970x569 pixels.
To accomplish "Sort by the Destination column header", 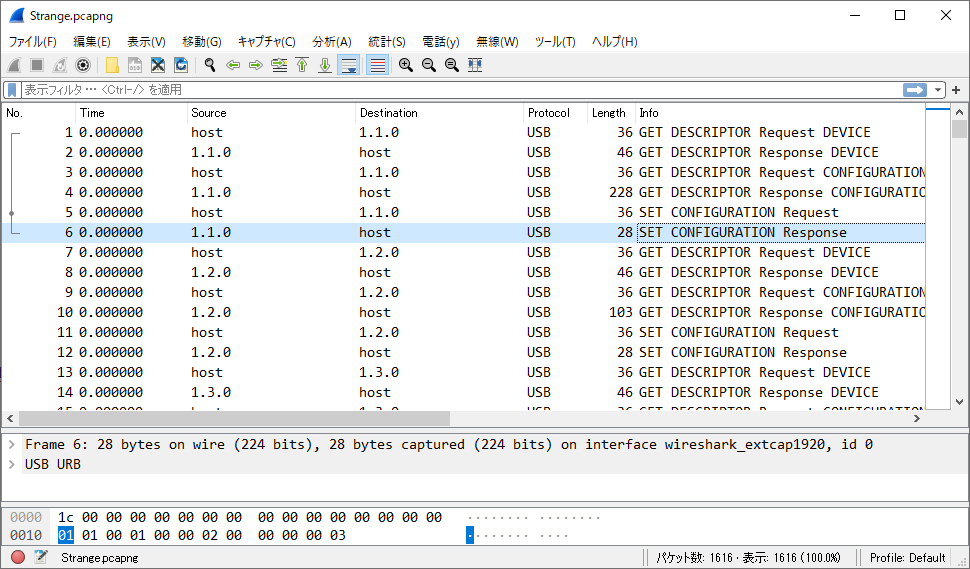I will (x=439, y=113).
